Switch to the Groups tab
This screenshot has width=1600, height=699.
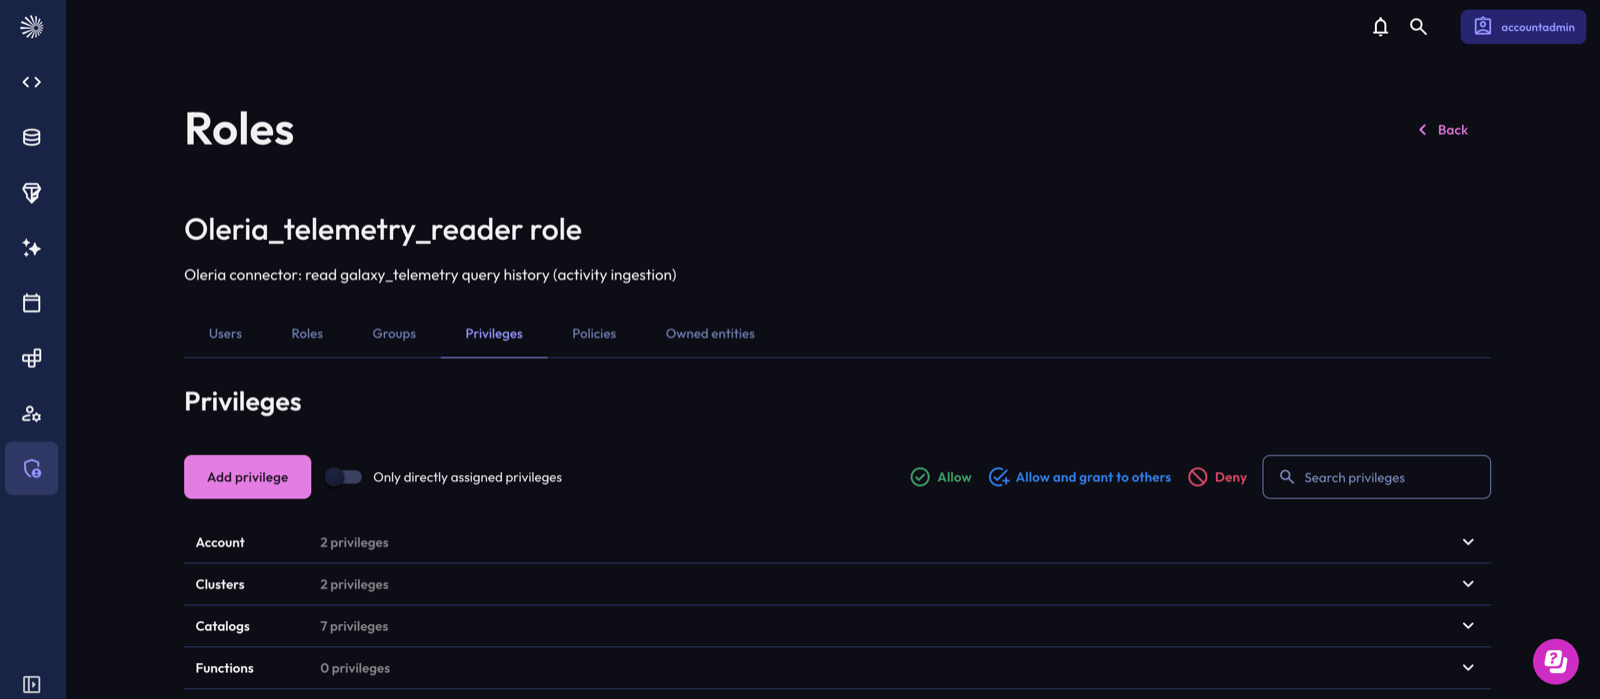click(x=394, y=334)
